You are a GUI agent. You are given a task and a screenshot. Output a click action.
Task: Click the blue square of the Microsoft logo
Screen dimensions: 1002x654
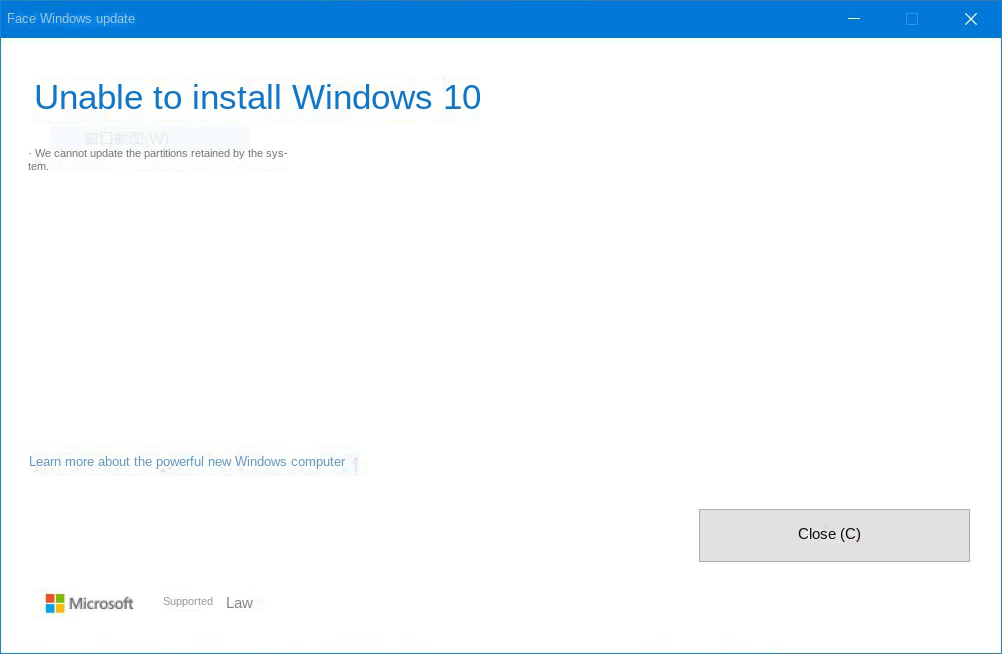point(50,608)
